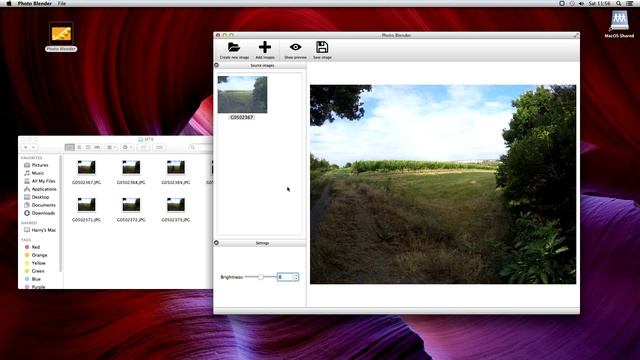Click the clock showing Sat 11:56
The image size is (640, 360).
point(599,3)
